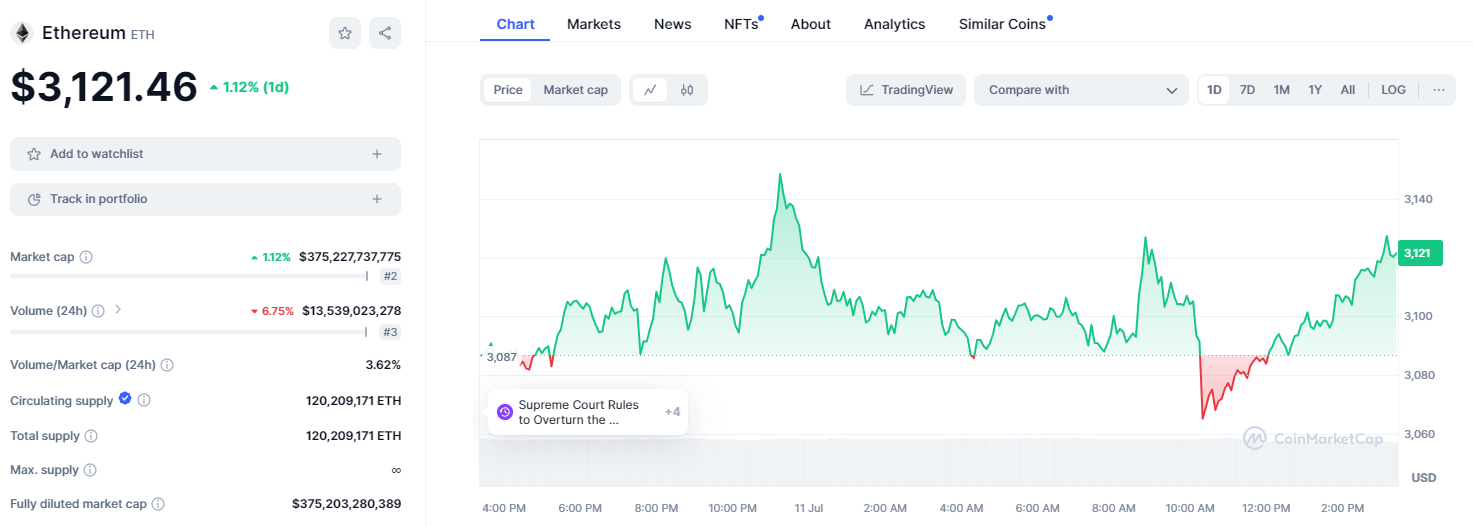Expand Volume (24h) chevron arrow
1473x527 pixels.
point(118,310)
